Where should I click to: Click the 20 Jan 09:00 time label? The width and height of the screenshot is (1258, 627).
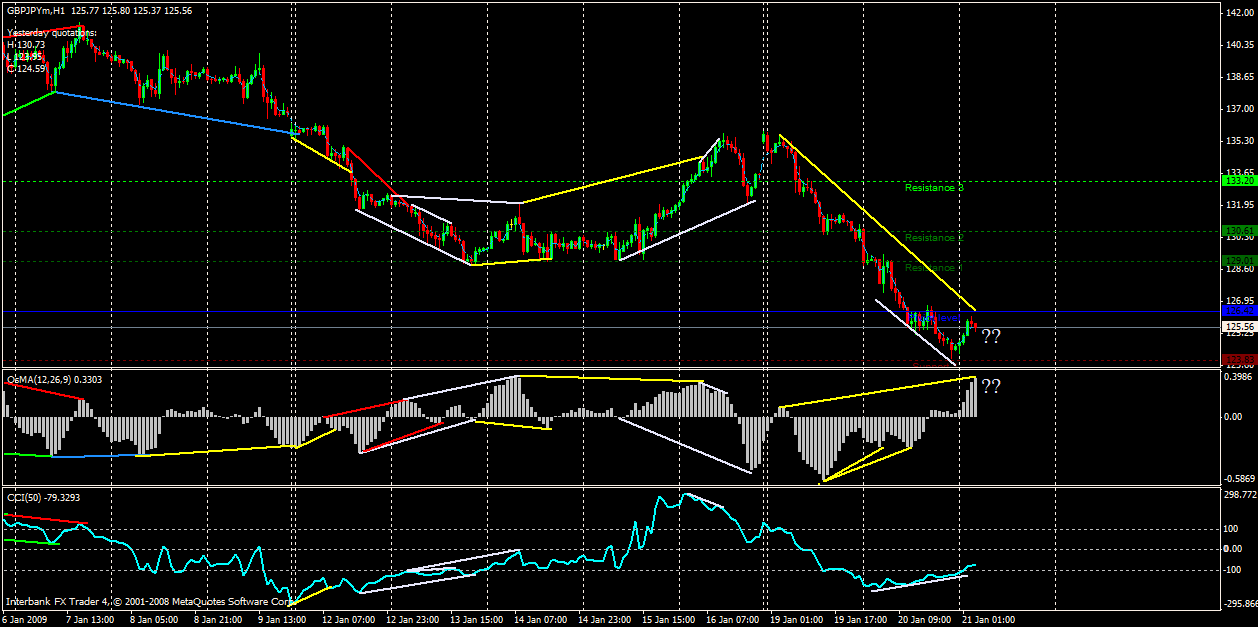coord(923,619)
